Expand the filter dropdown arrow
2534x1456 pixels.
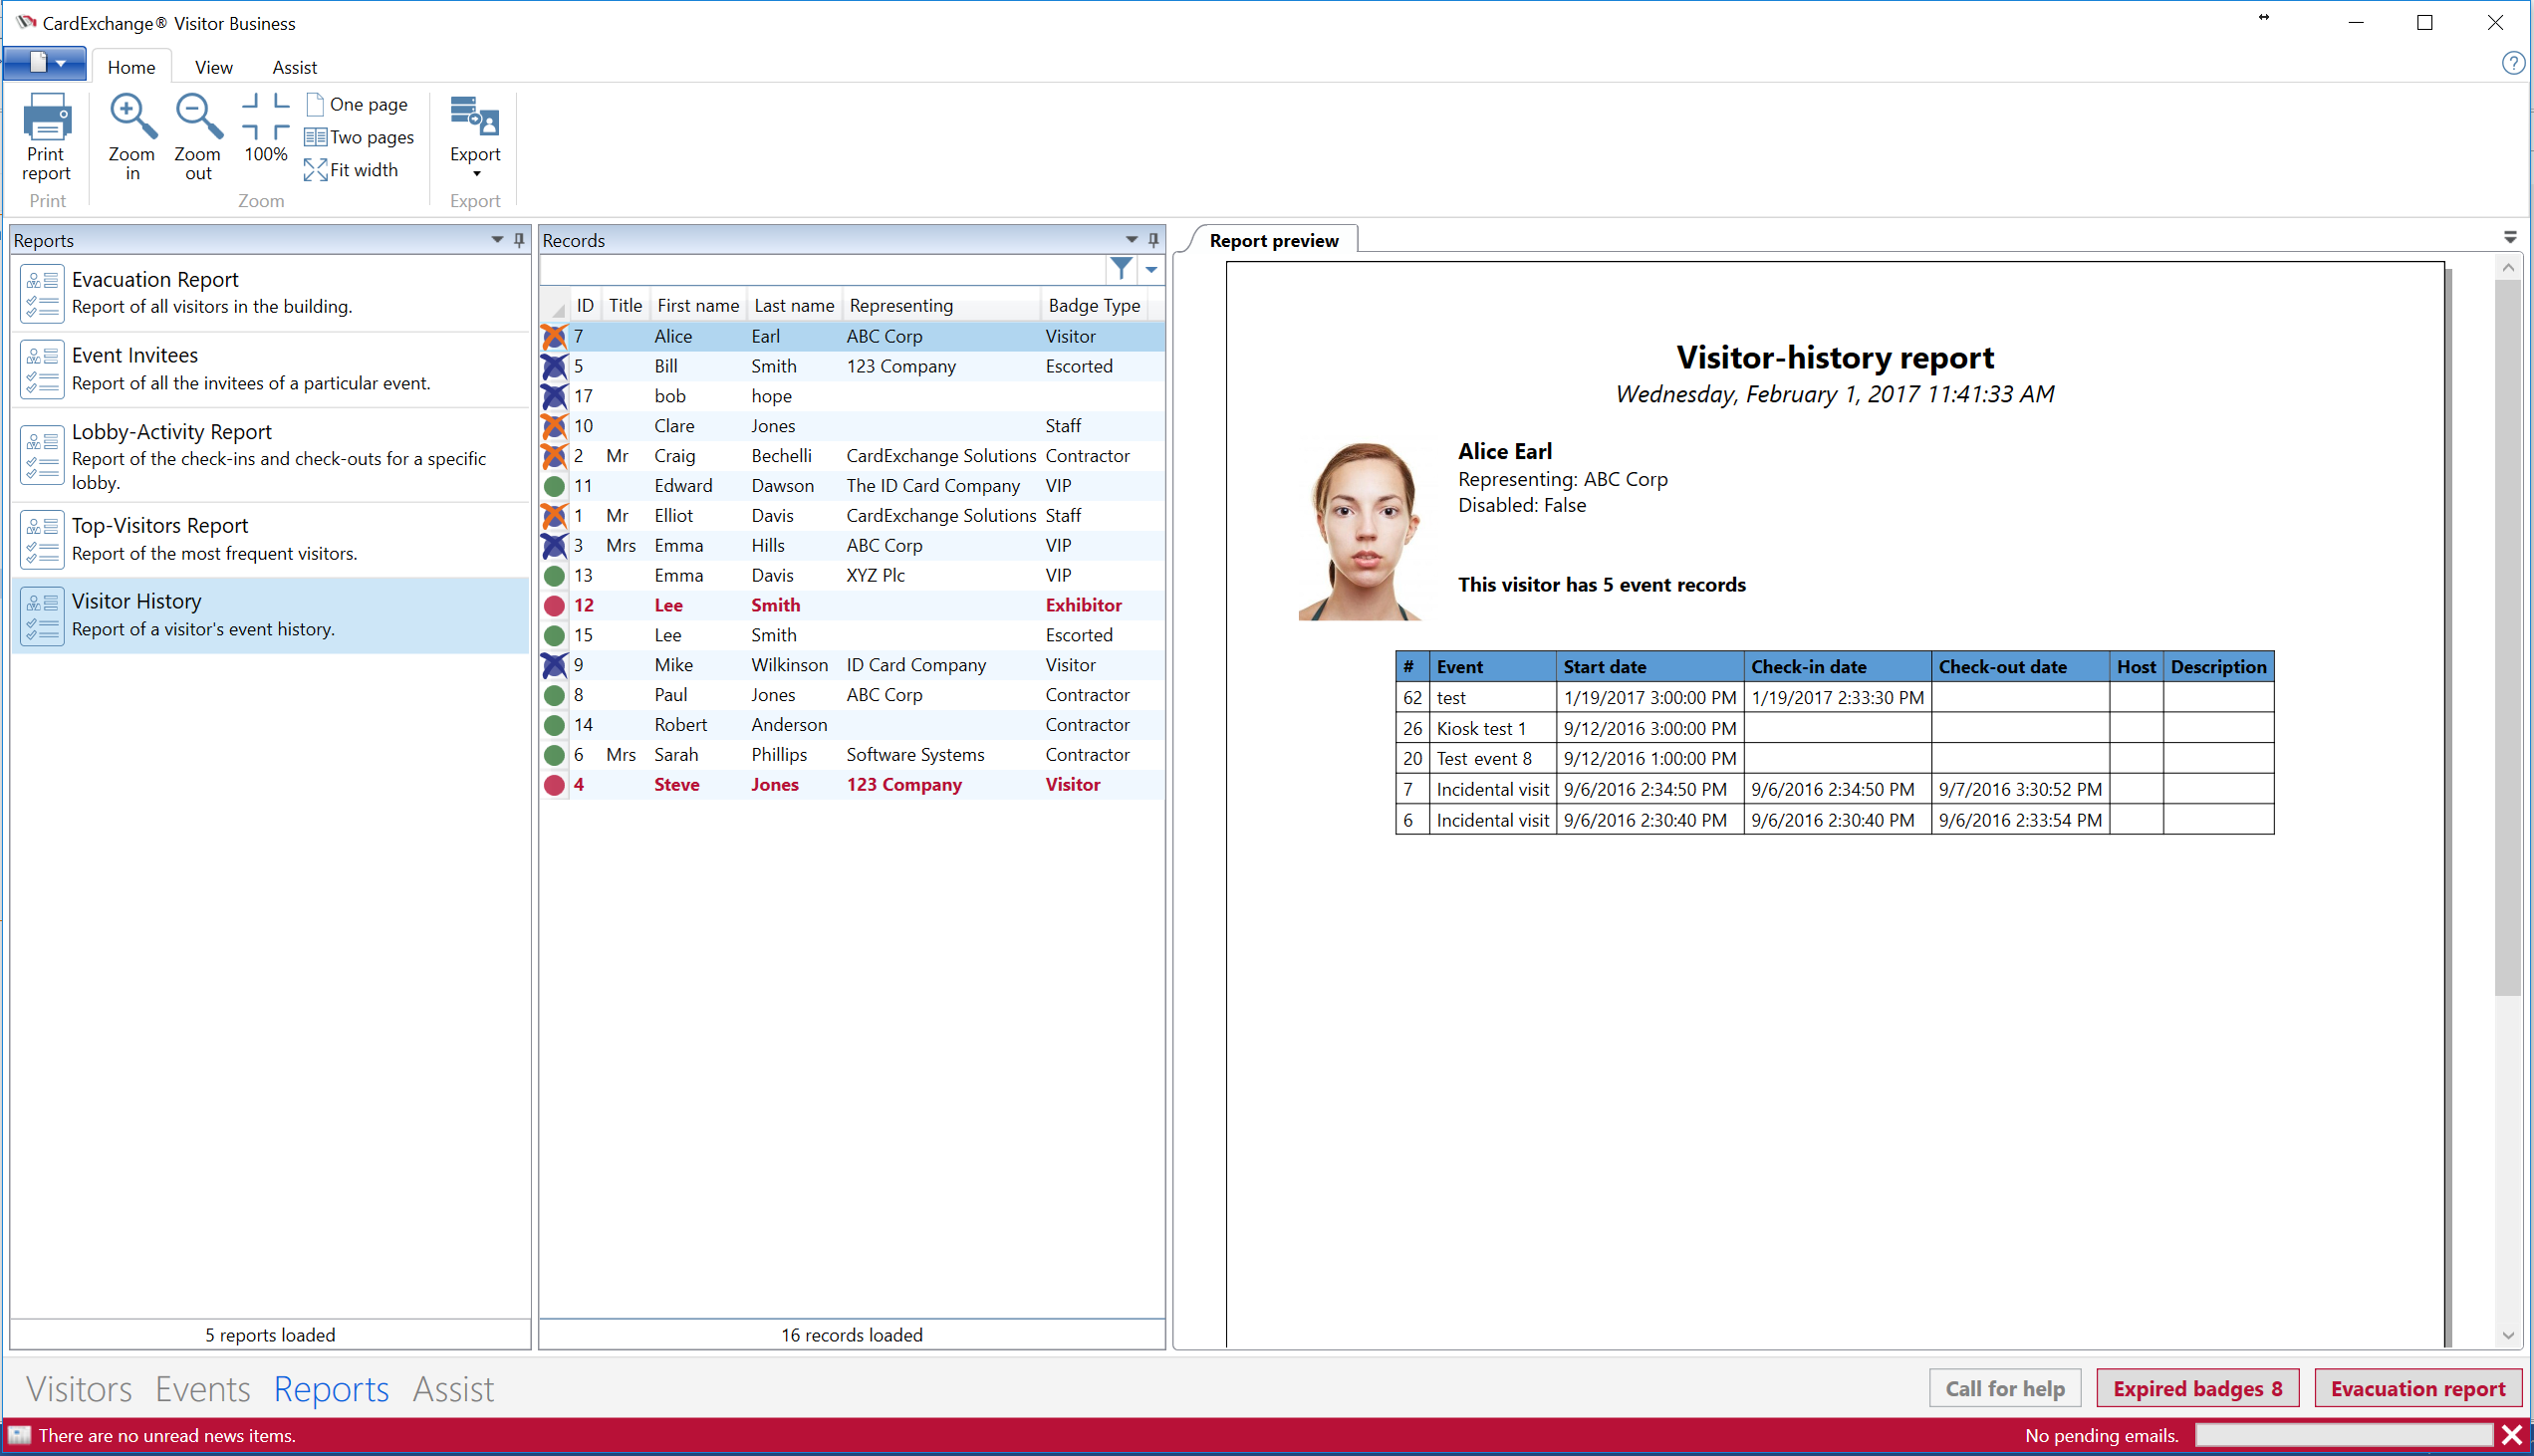click(x=1151, y=269)
